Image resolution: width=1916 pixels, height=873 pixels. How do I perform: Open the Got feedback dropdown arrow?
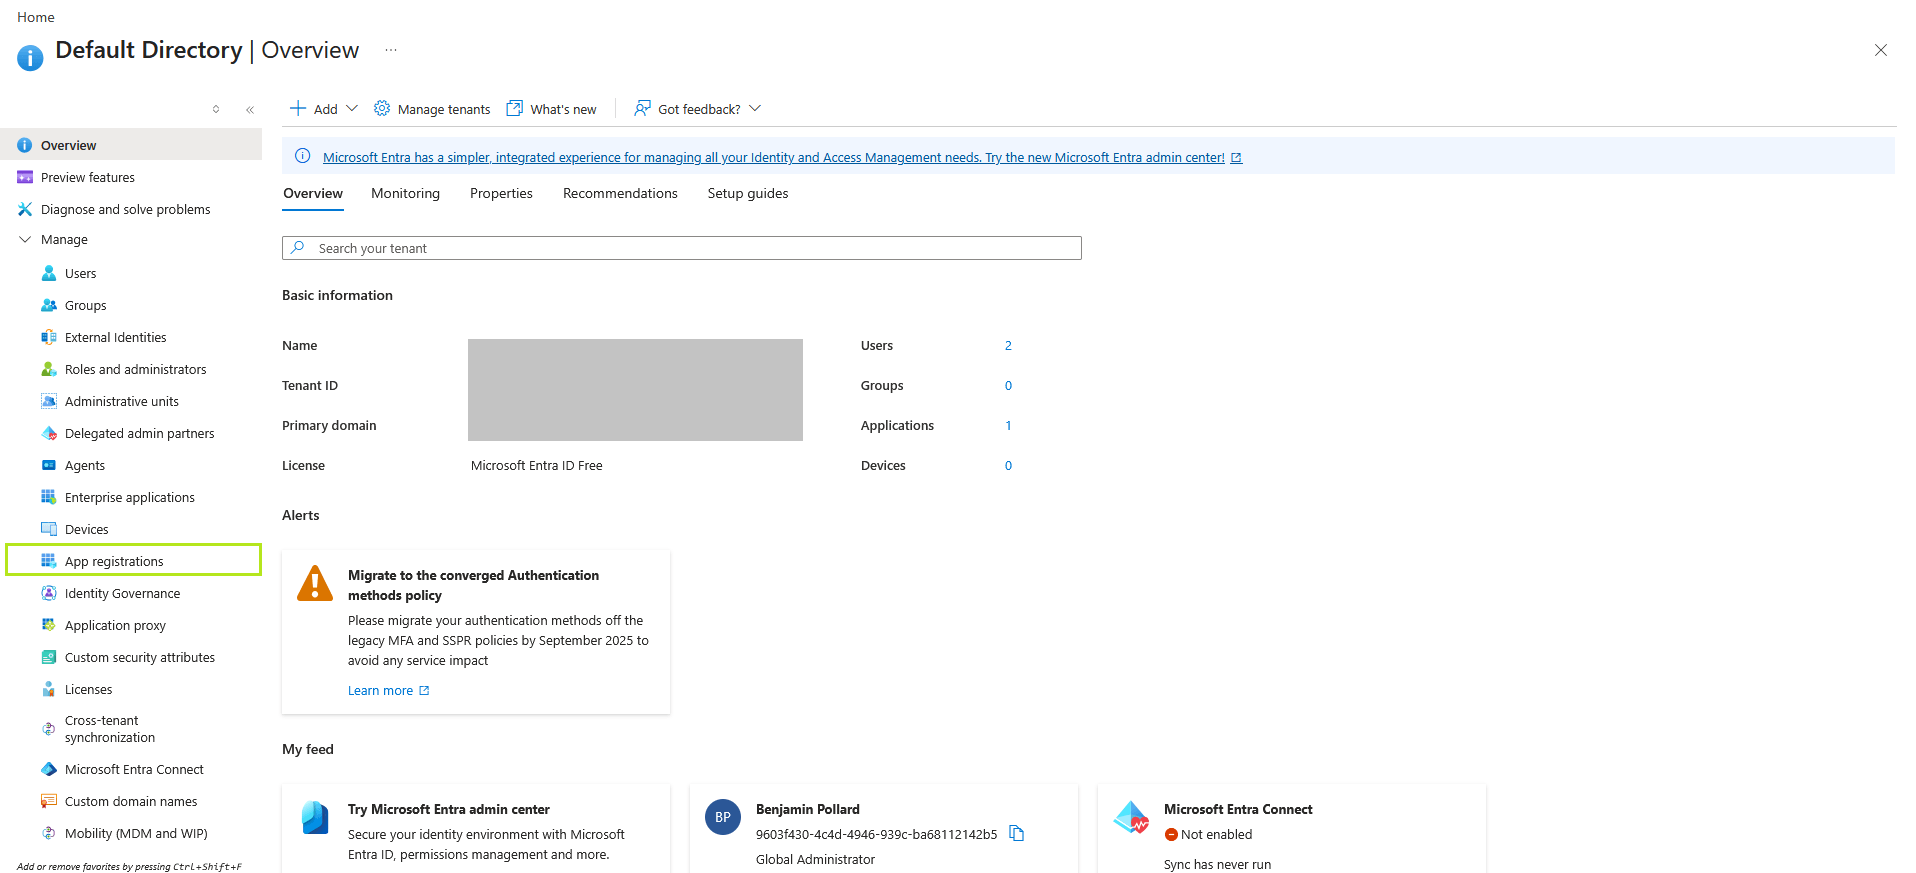755,108
